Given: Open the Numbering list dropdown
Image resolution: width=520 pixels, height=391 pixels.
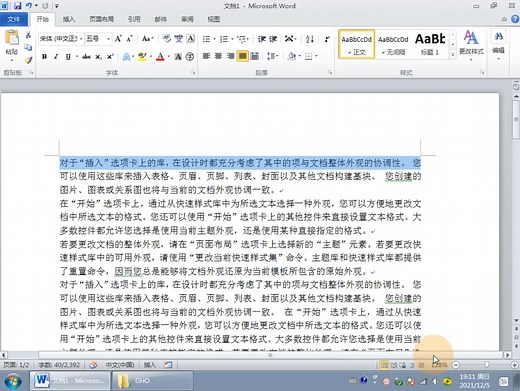Looking at the screenshot, I should (x=232, y=39).
